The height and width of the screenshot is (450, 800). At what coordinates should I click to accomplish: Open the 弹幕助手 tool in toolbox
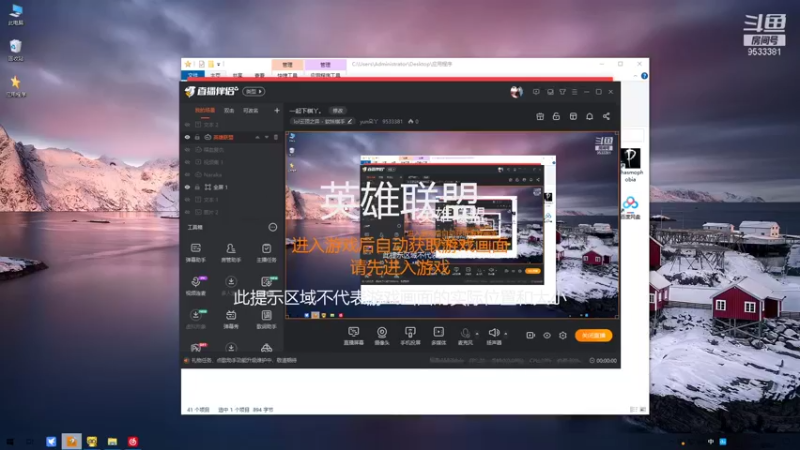195,252
